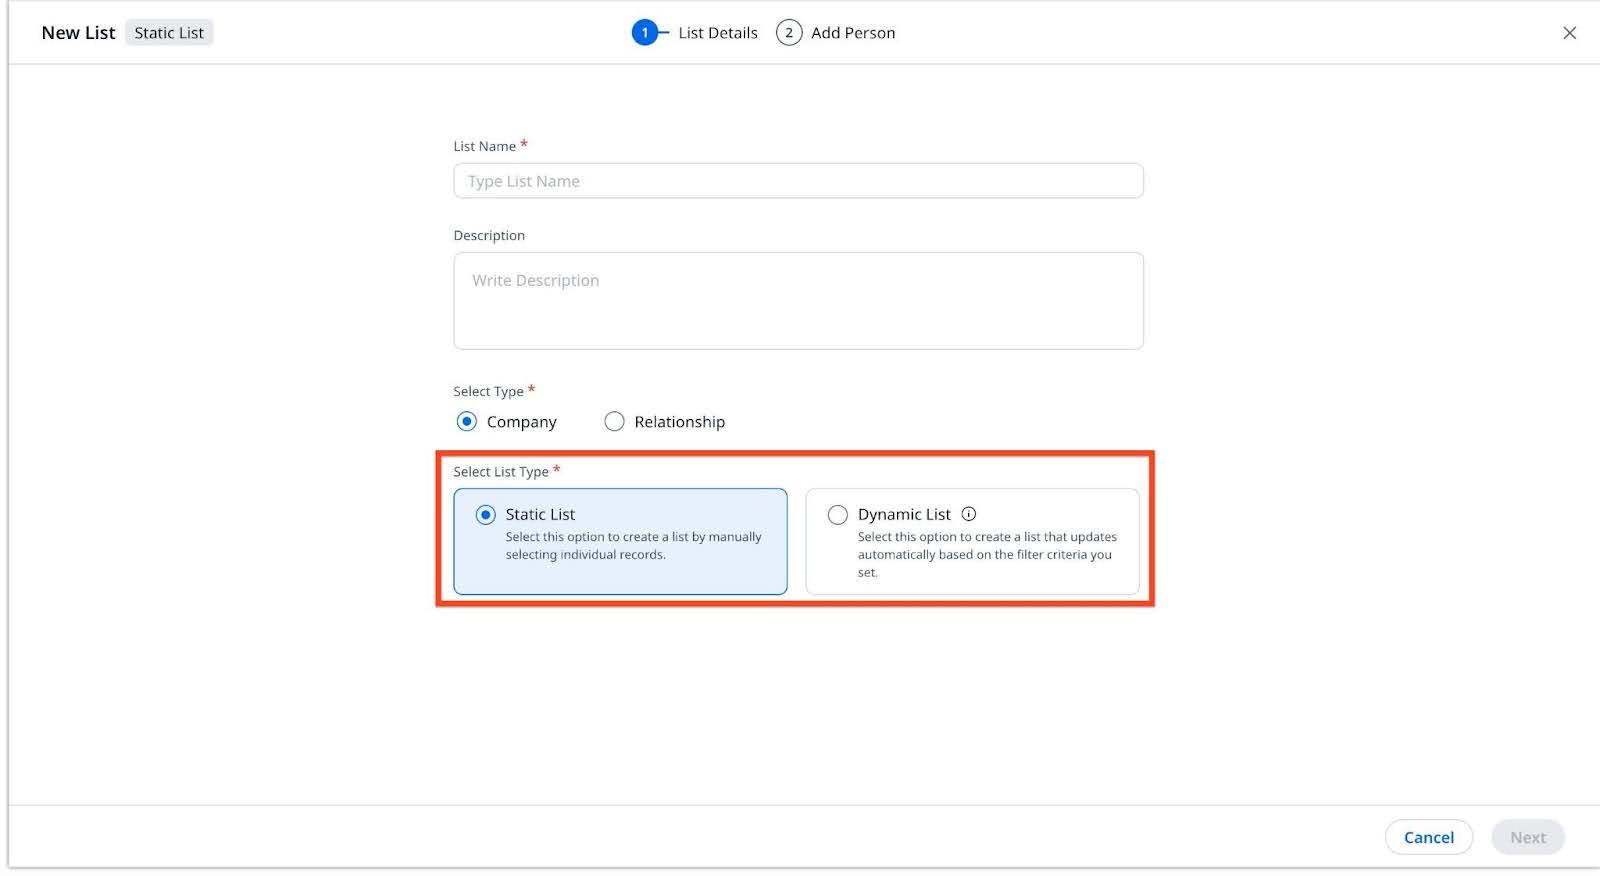Select the Dynamic List radio option
Screen dimensions: 1600x876
point(837,515)
